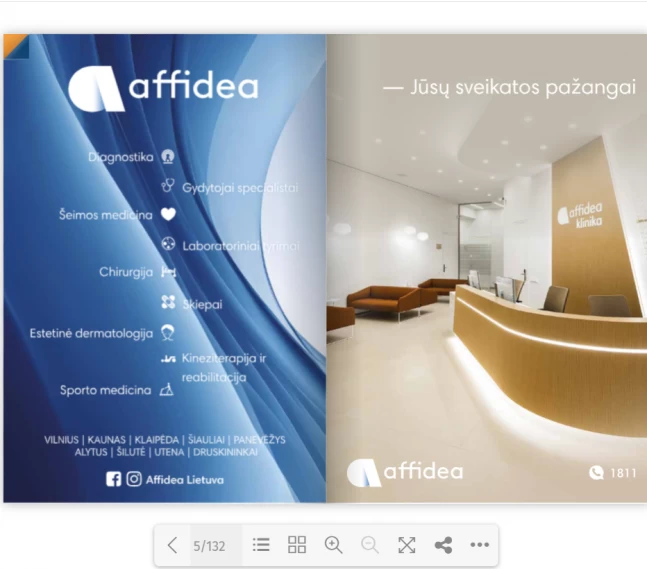
Task: Click the 'VILNIUS' city name
Action: point(61,440)
